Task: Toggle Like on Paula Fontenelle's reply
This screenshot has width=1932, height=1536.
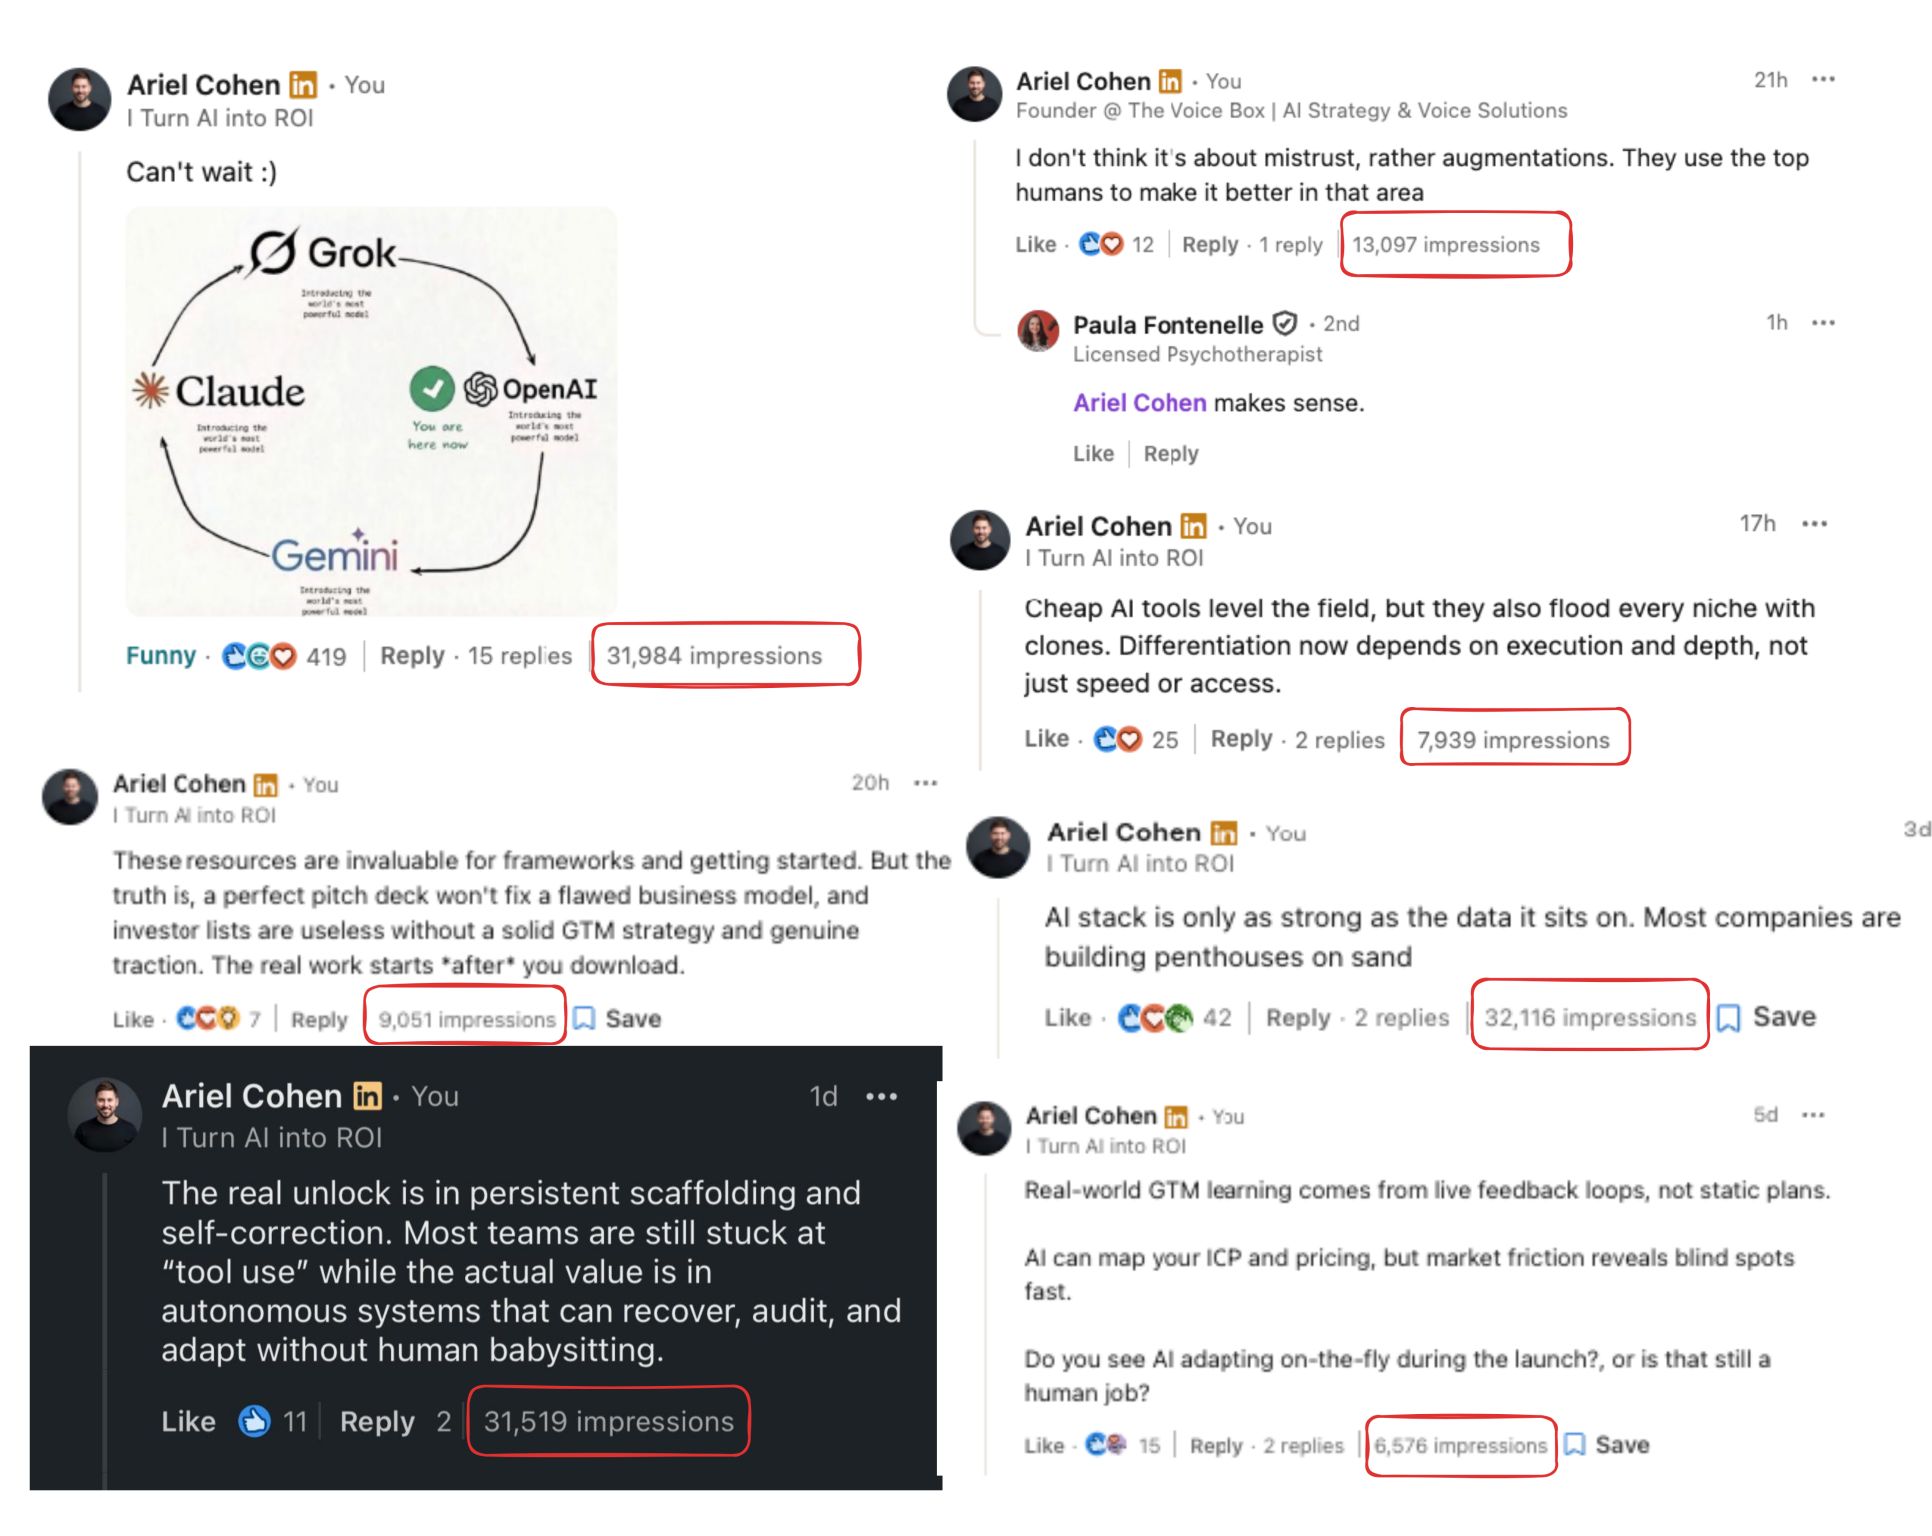Action: [1093, 454]
